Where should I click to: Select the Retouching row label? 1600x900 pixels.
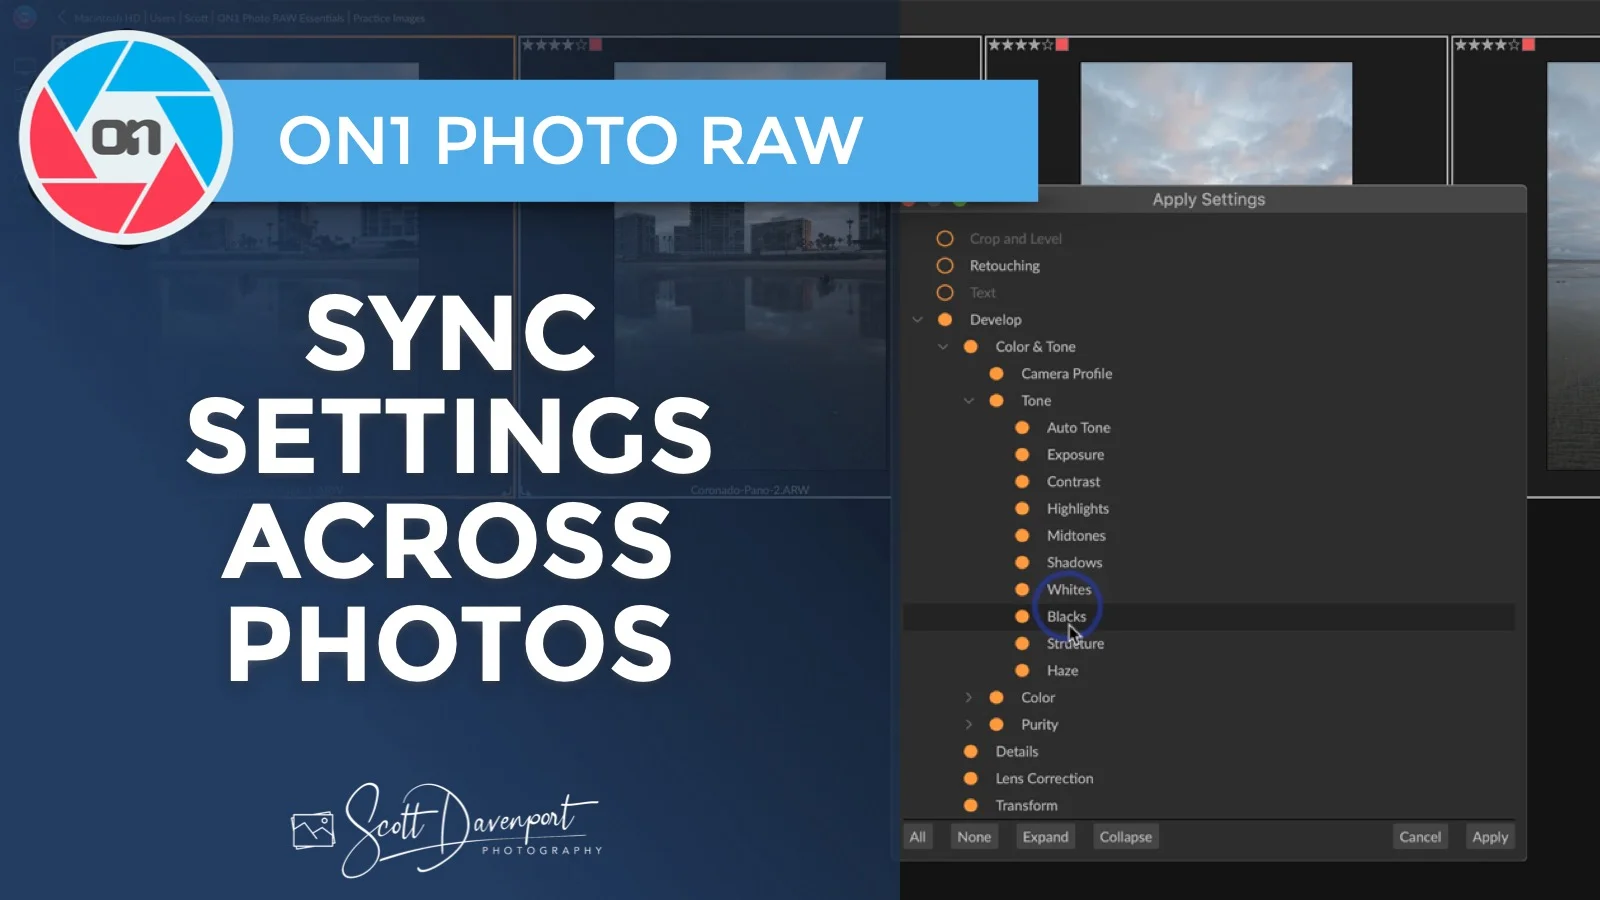(1005, 266)
